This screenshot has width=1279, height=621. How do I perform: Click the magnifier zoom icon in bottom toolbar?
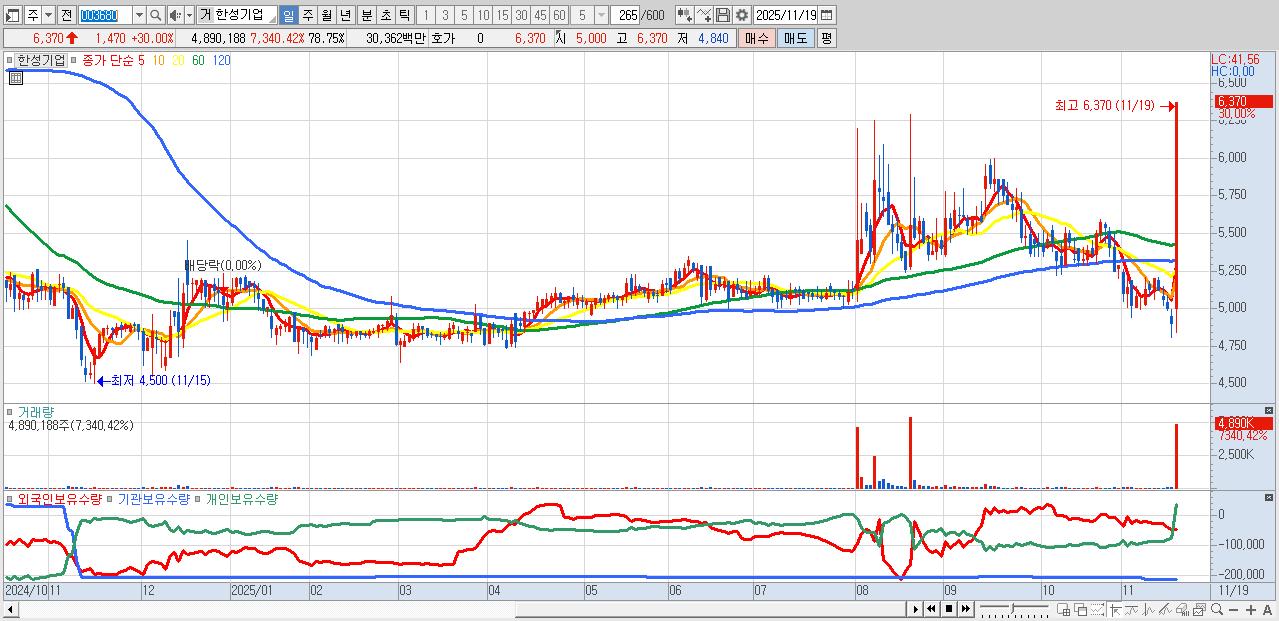click(x=1216, y=609)
